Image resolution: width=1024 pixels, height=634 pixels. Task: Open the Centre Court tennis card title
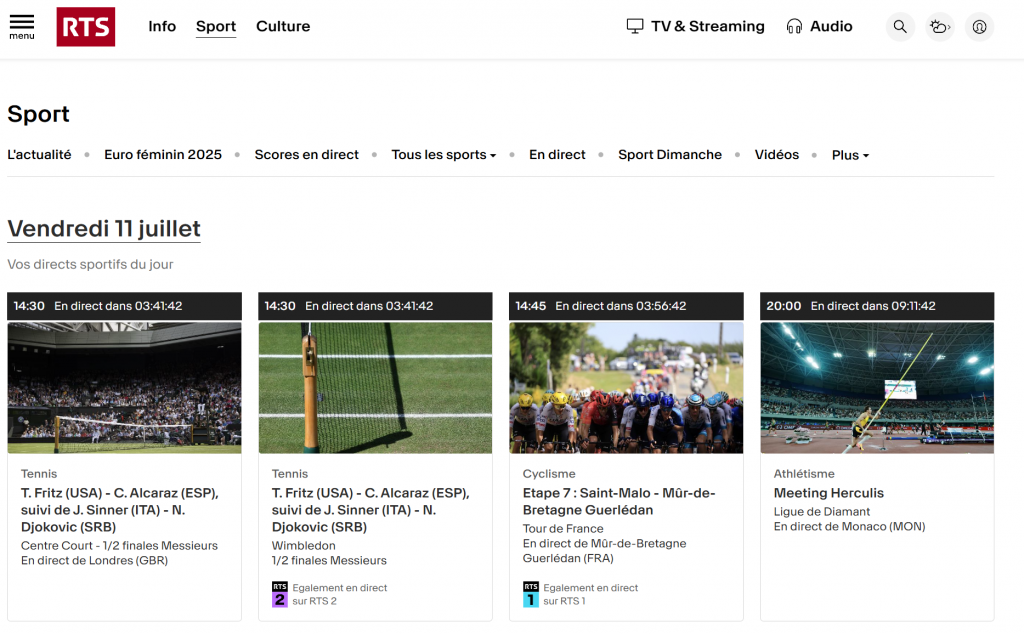(120, 510)
